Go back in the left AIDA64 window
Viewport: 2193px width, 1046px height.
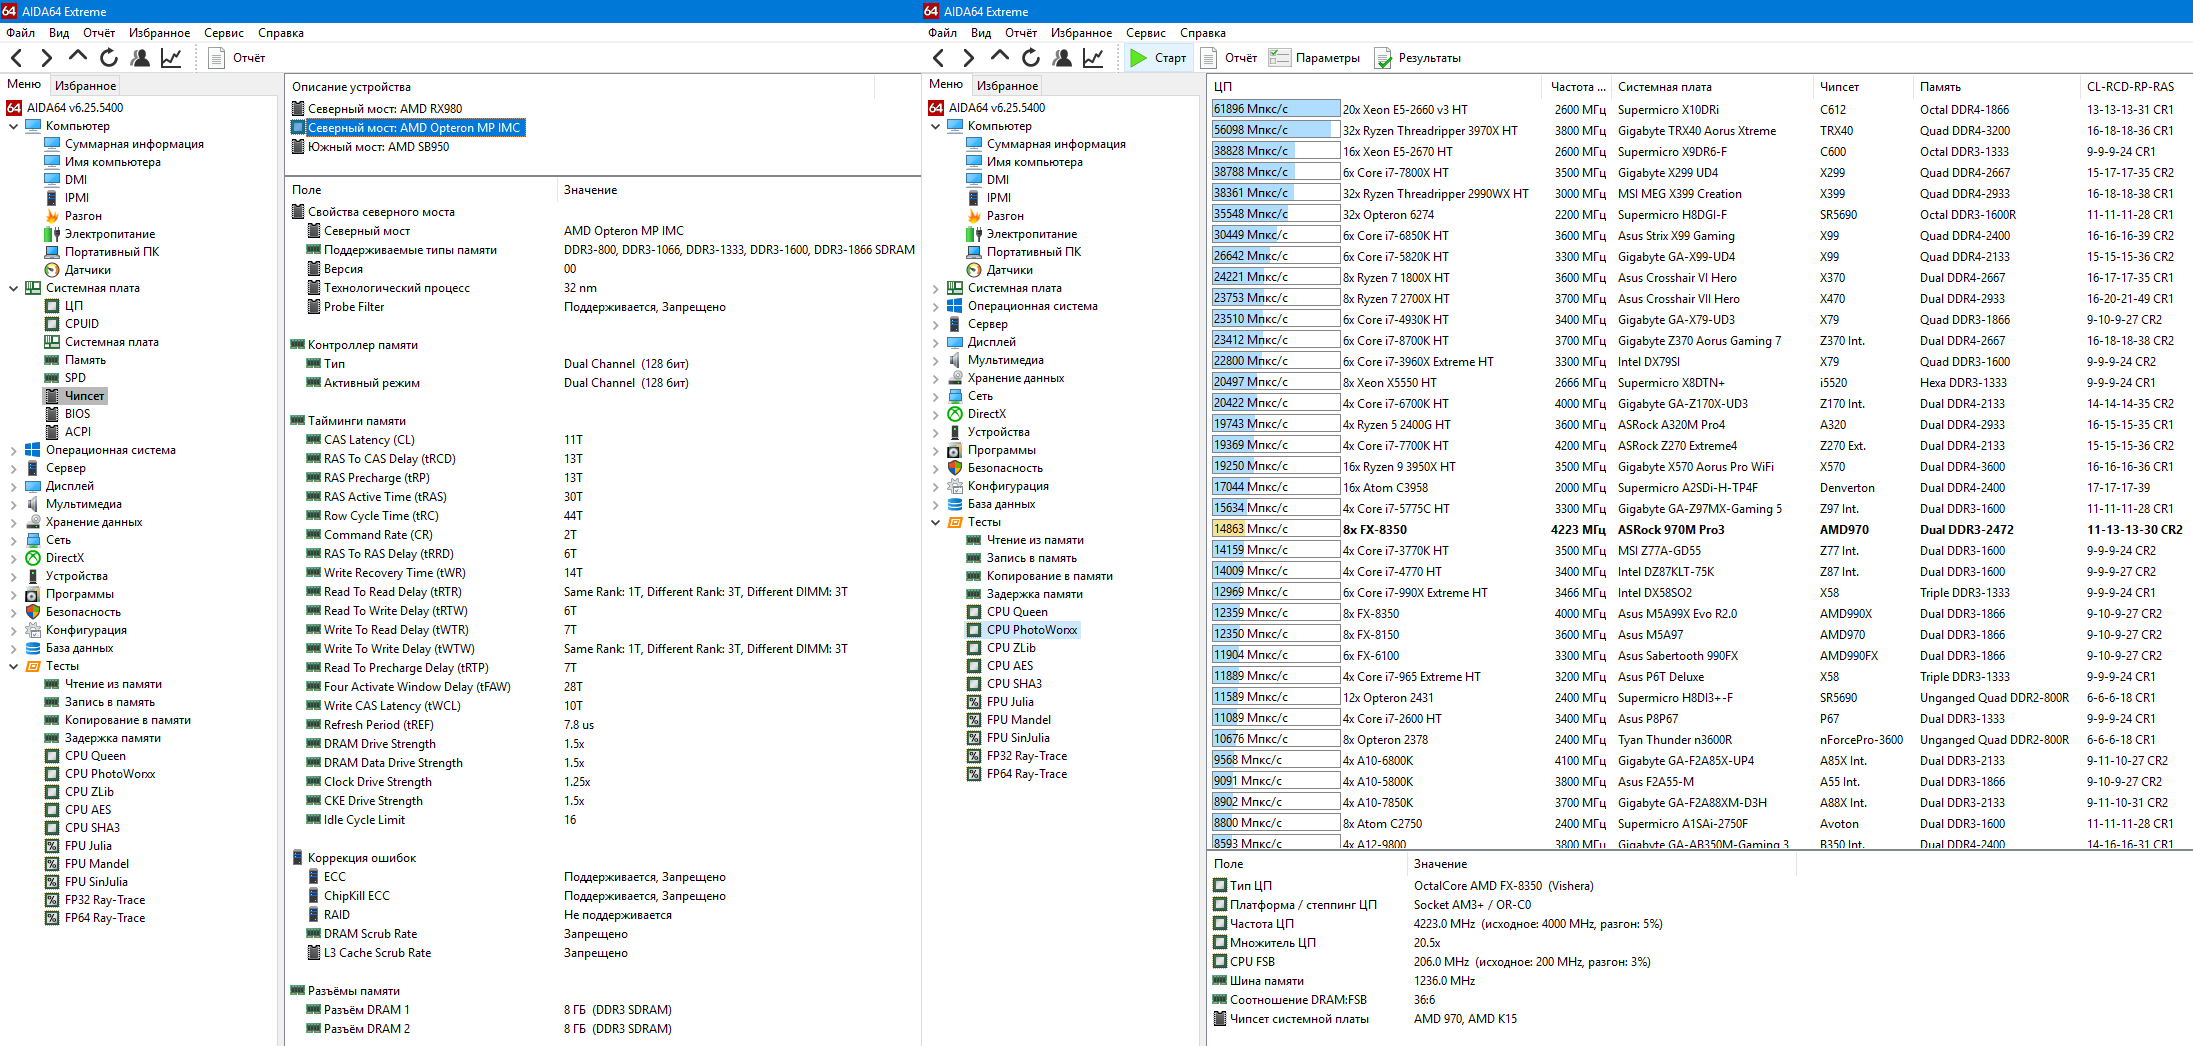pyautogui.click(x=17, y=58)
